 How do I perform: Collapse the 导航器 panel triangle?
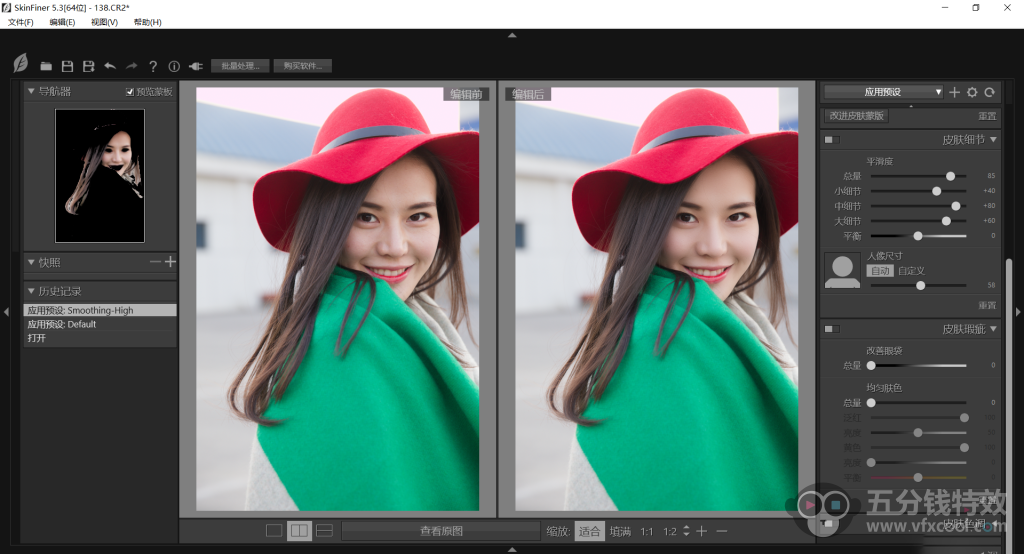(x=31, y=91)
